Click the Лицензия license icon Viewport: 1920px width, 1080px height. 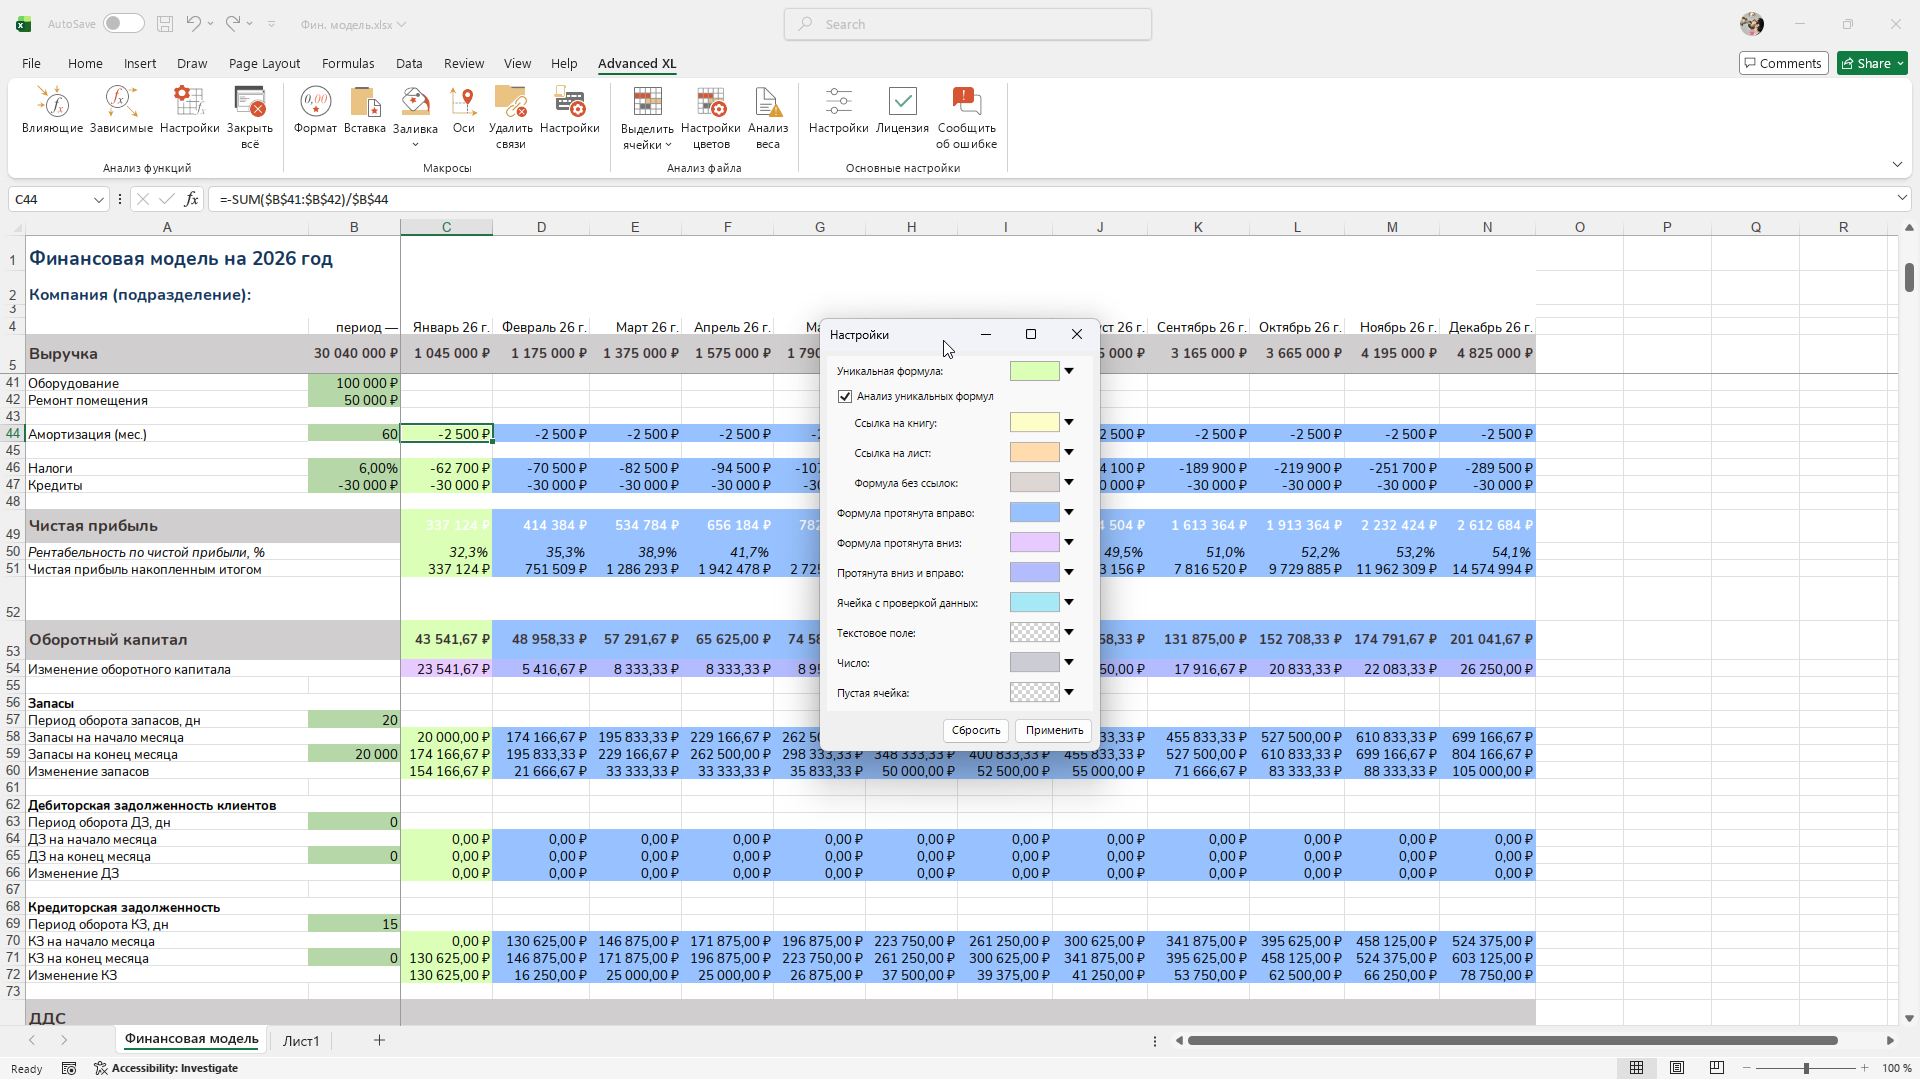[902, 102]
